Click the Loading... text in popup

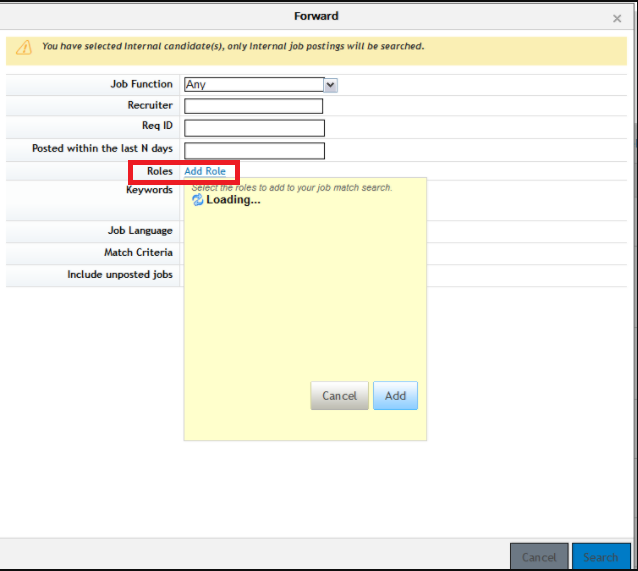pos(233,200)
